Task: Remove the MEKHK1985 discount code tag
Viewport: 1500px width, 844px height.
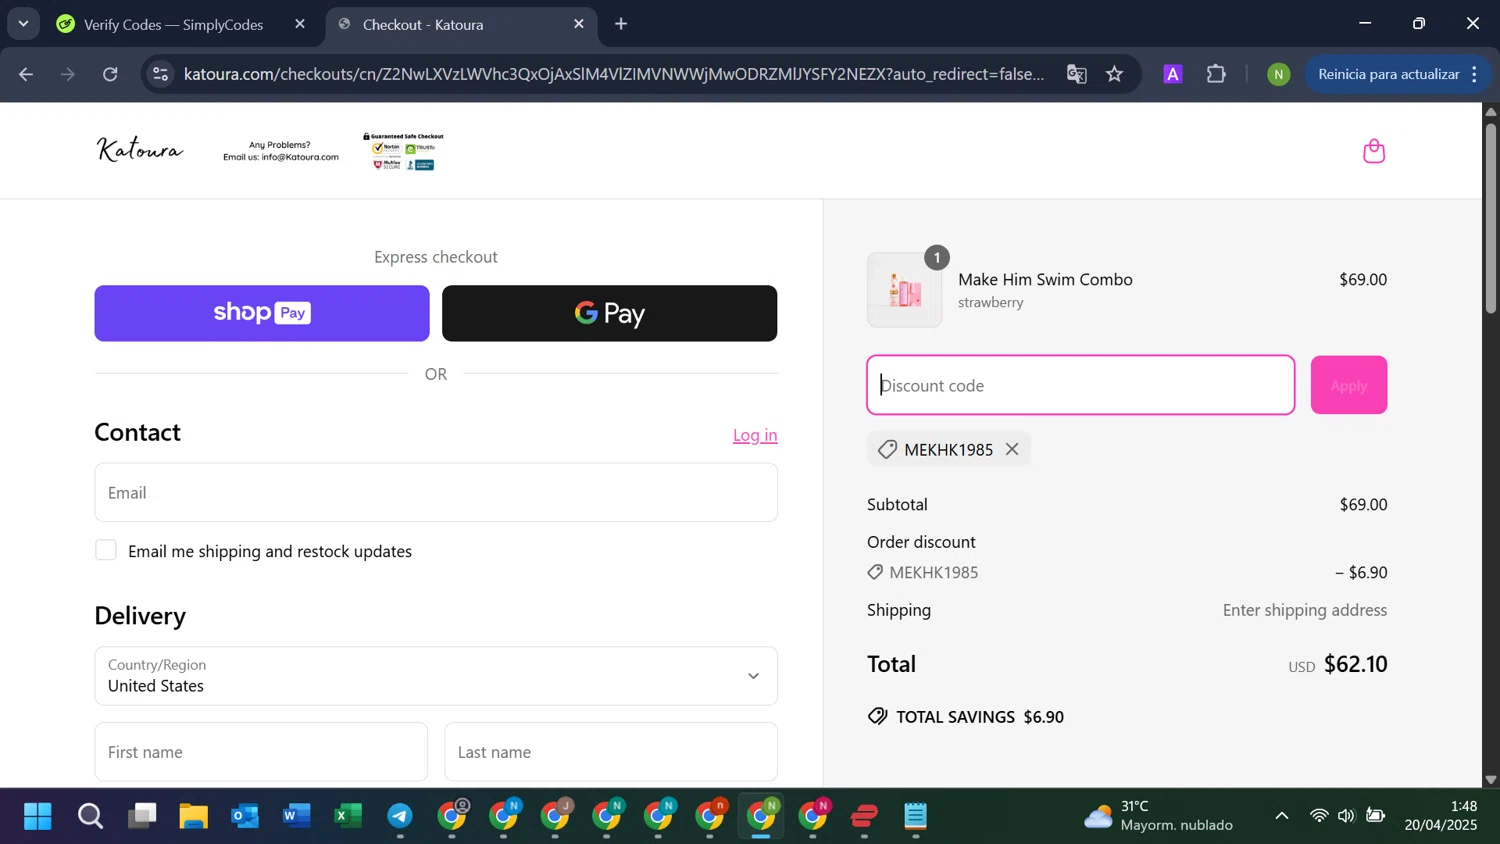Action: click(1012, 449)
